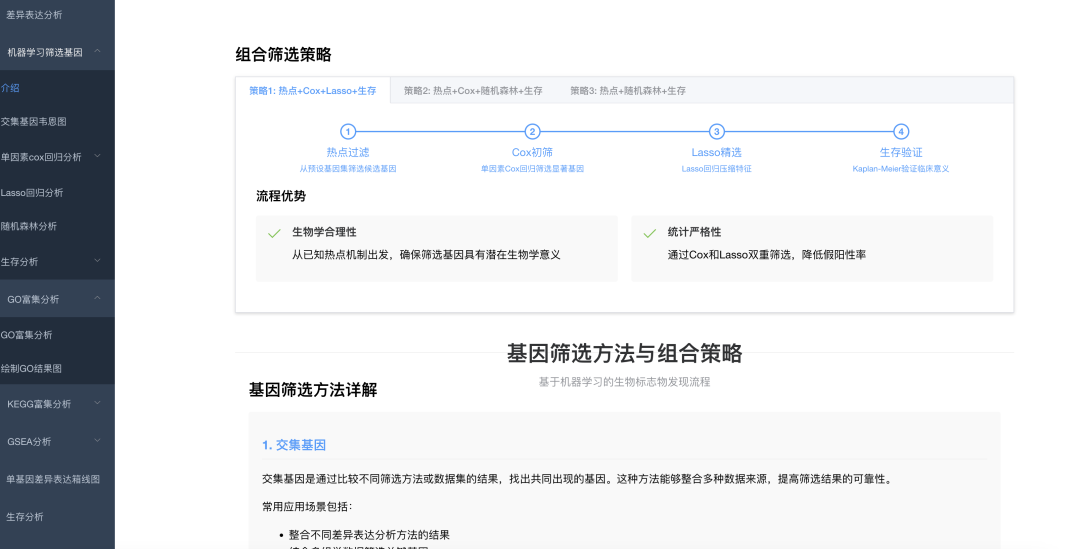Expand 生存分析 submenu under machine learning
Screen dimensions: 1080x549
(x=97, y=261)
